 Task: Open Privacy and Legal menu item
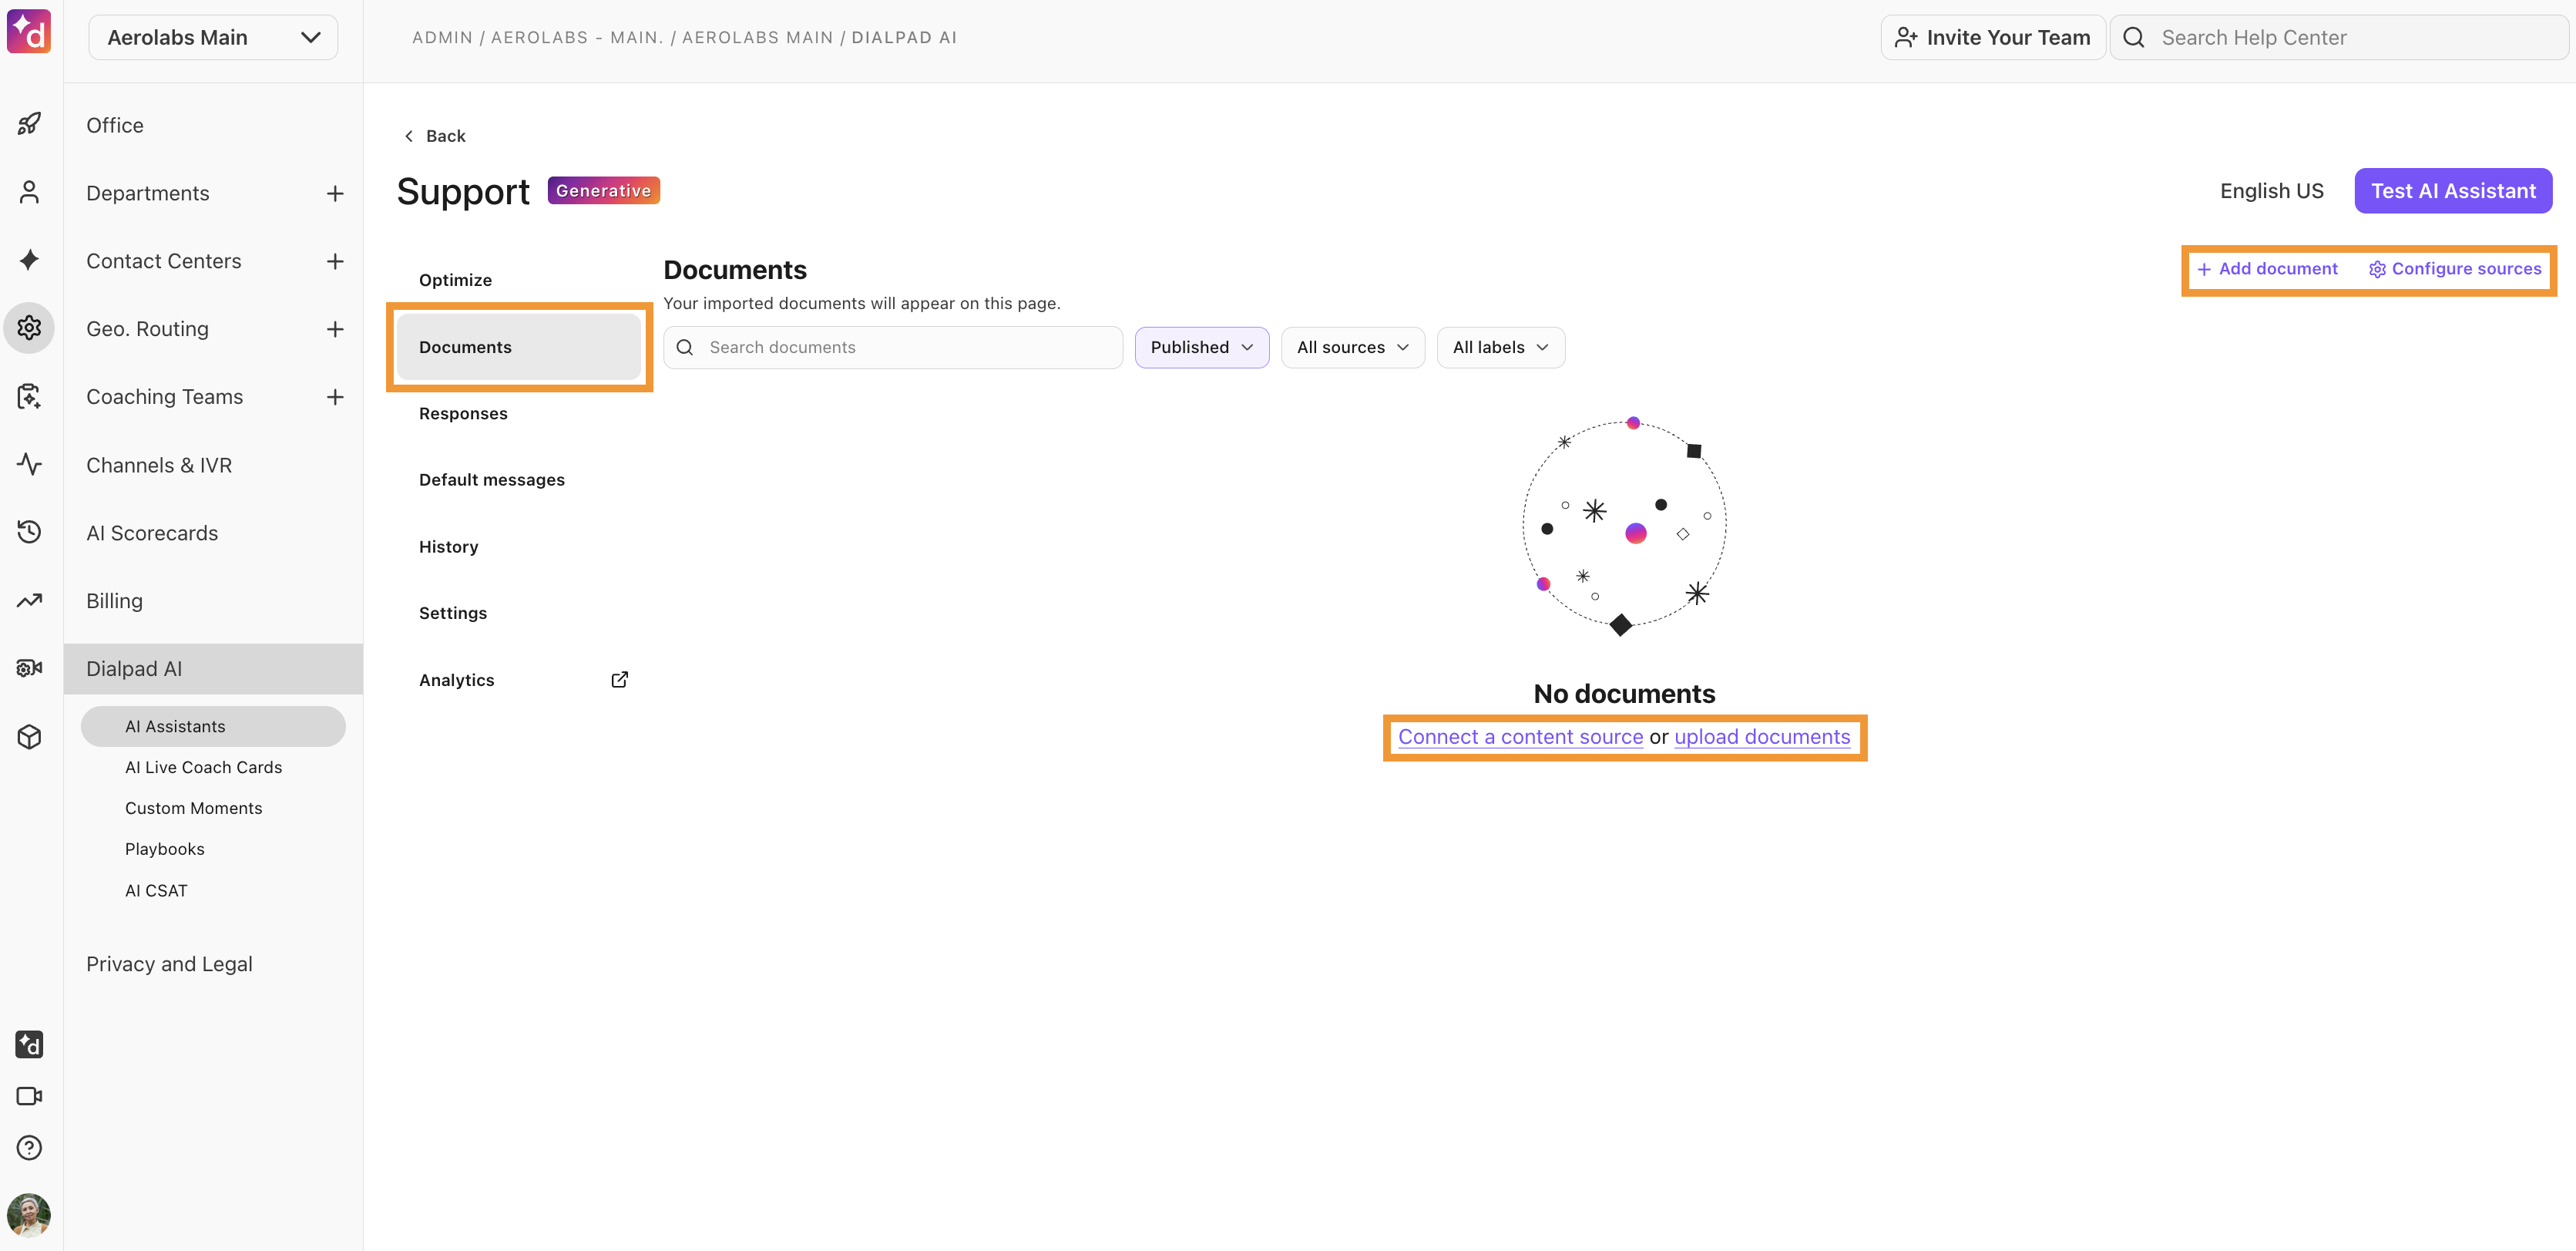(x=169, y=964)
